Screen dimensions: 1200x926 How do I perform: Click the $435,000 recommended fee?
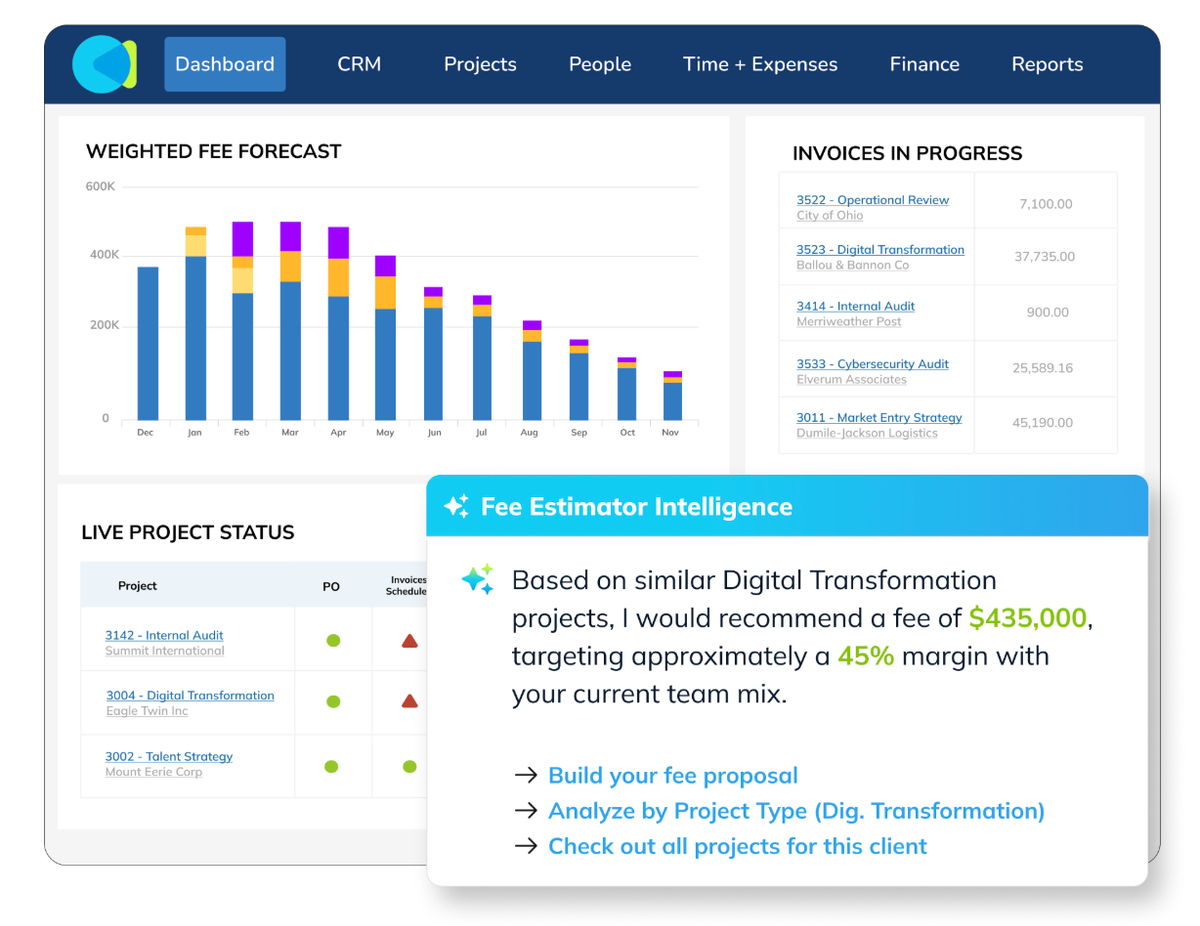pyautogui.click(x=1028, y=619)
